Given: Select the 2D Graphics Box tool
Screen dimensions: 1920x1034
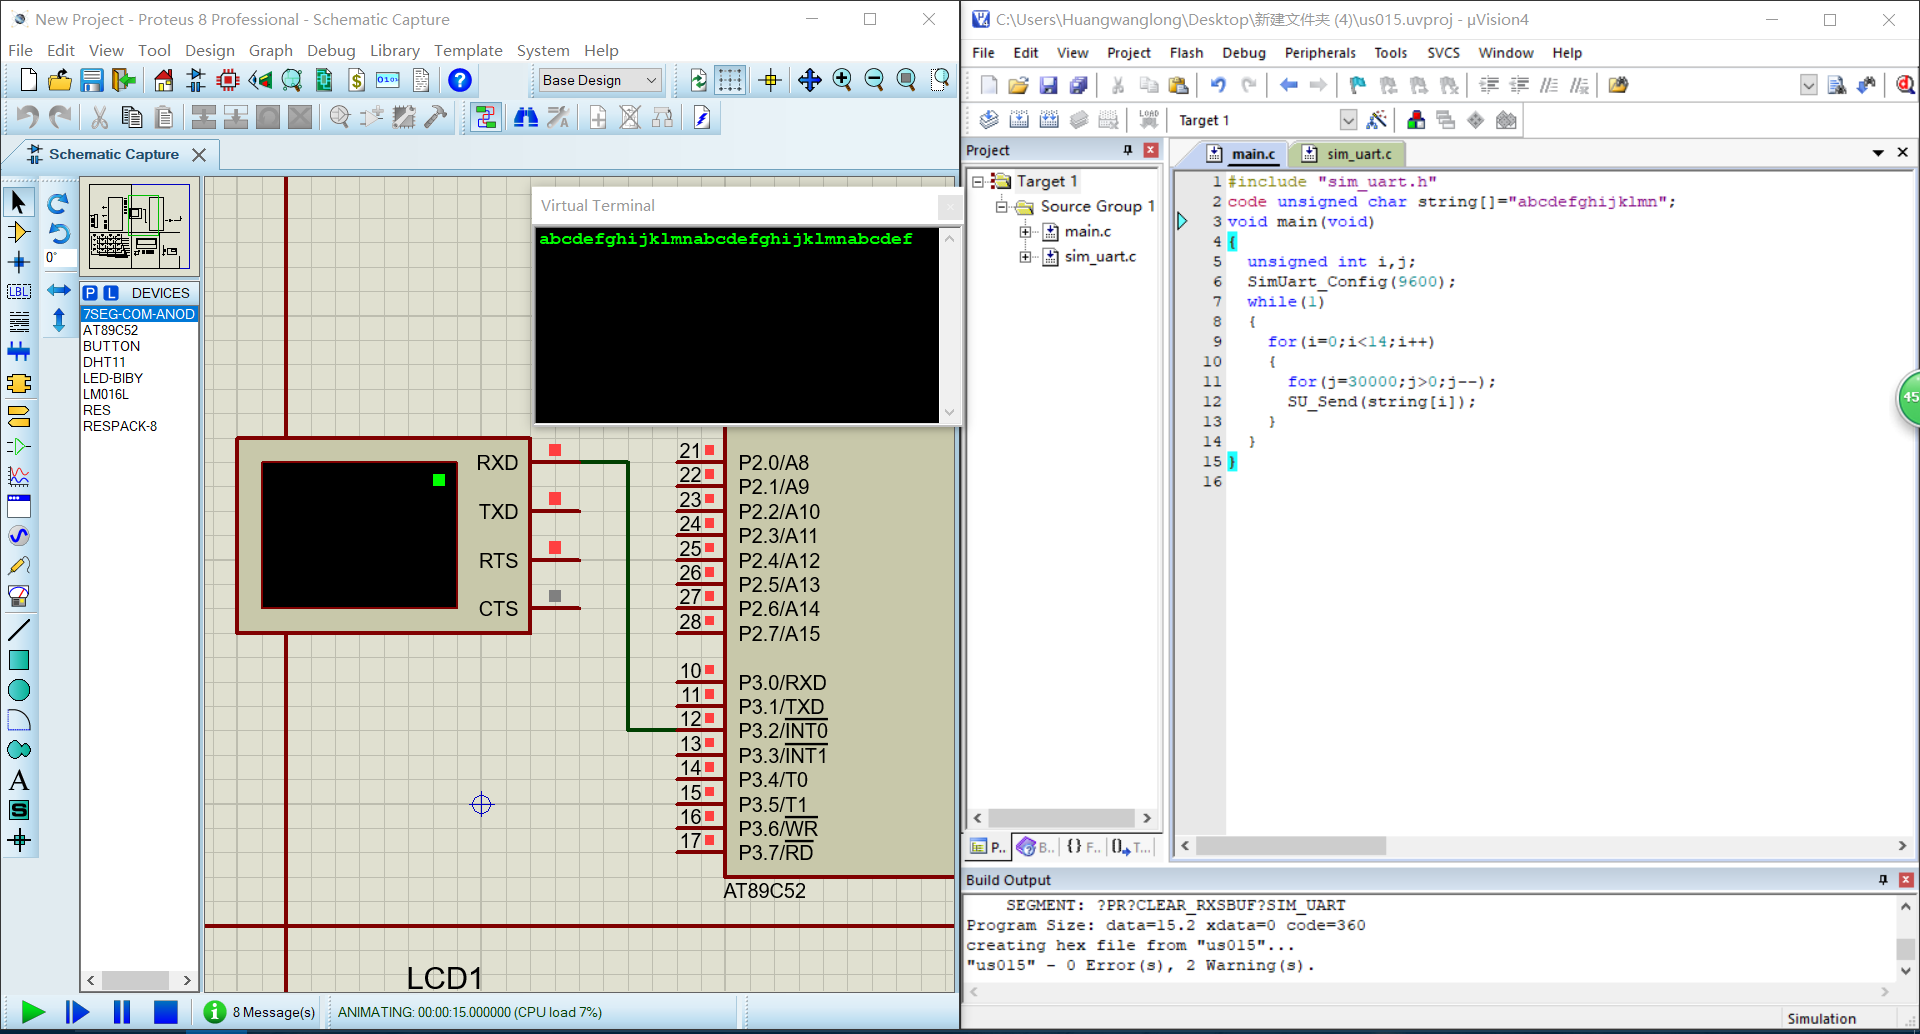Looking at the screenshot, I should [x=18, y=660].
